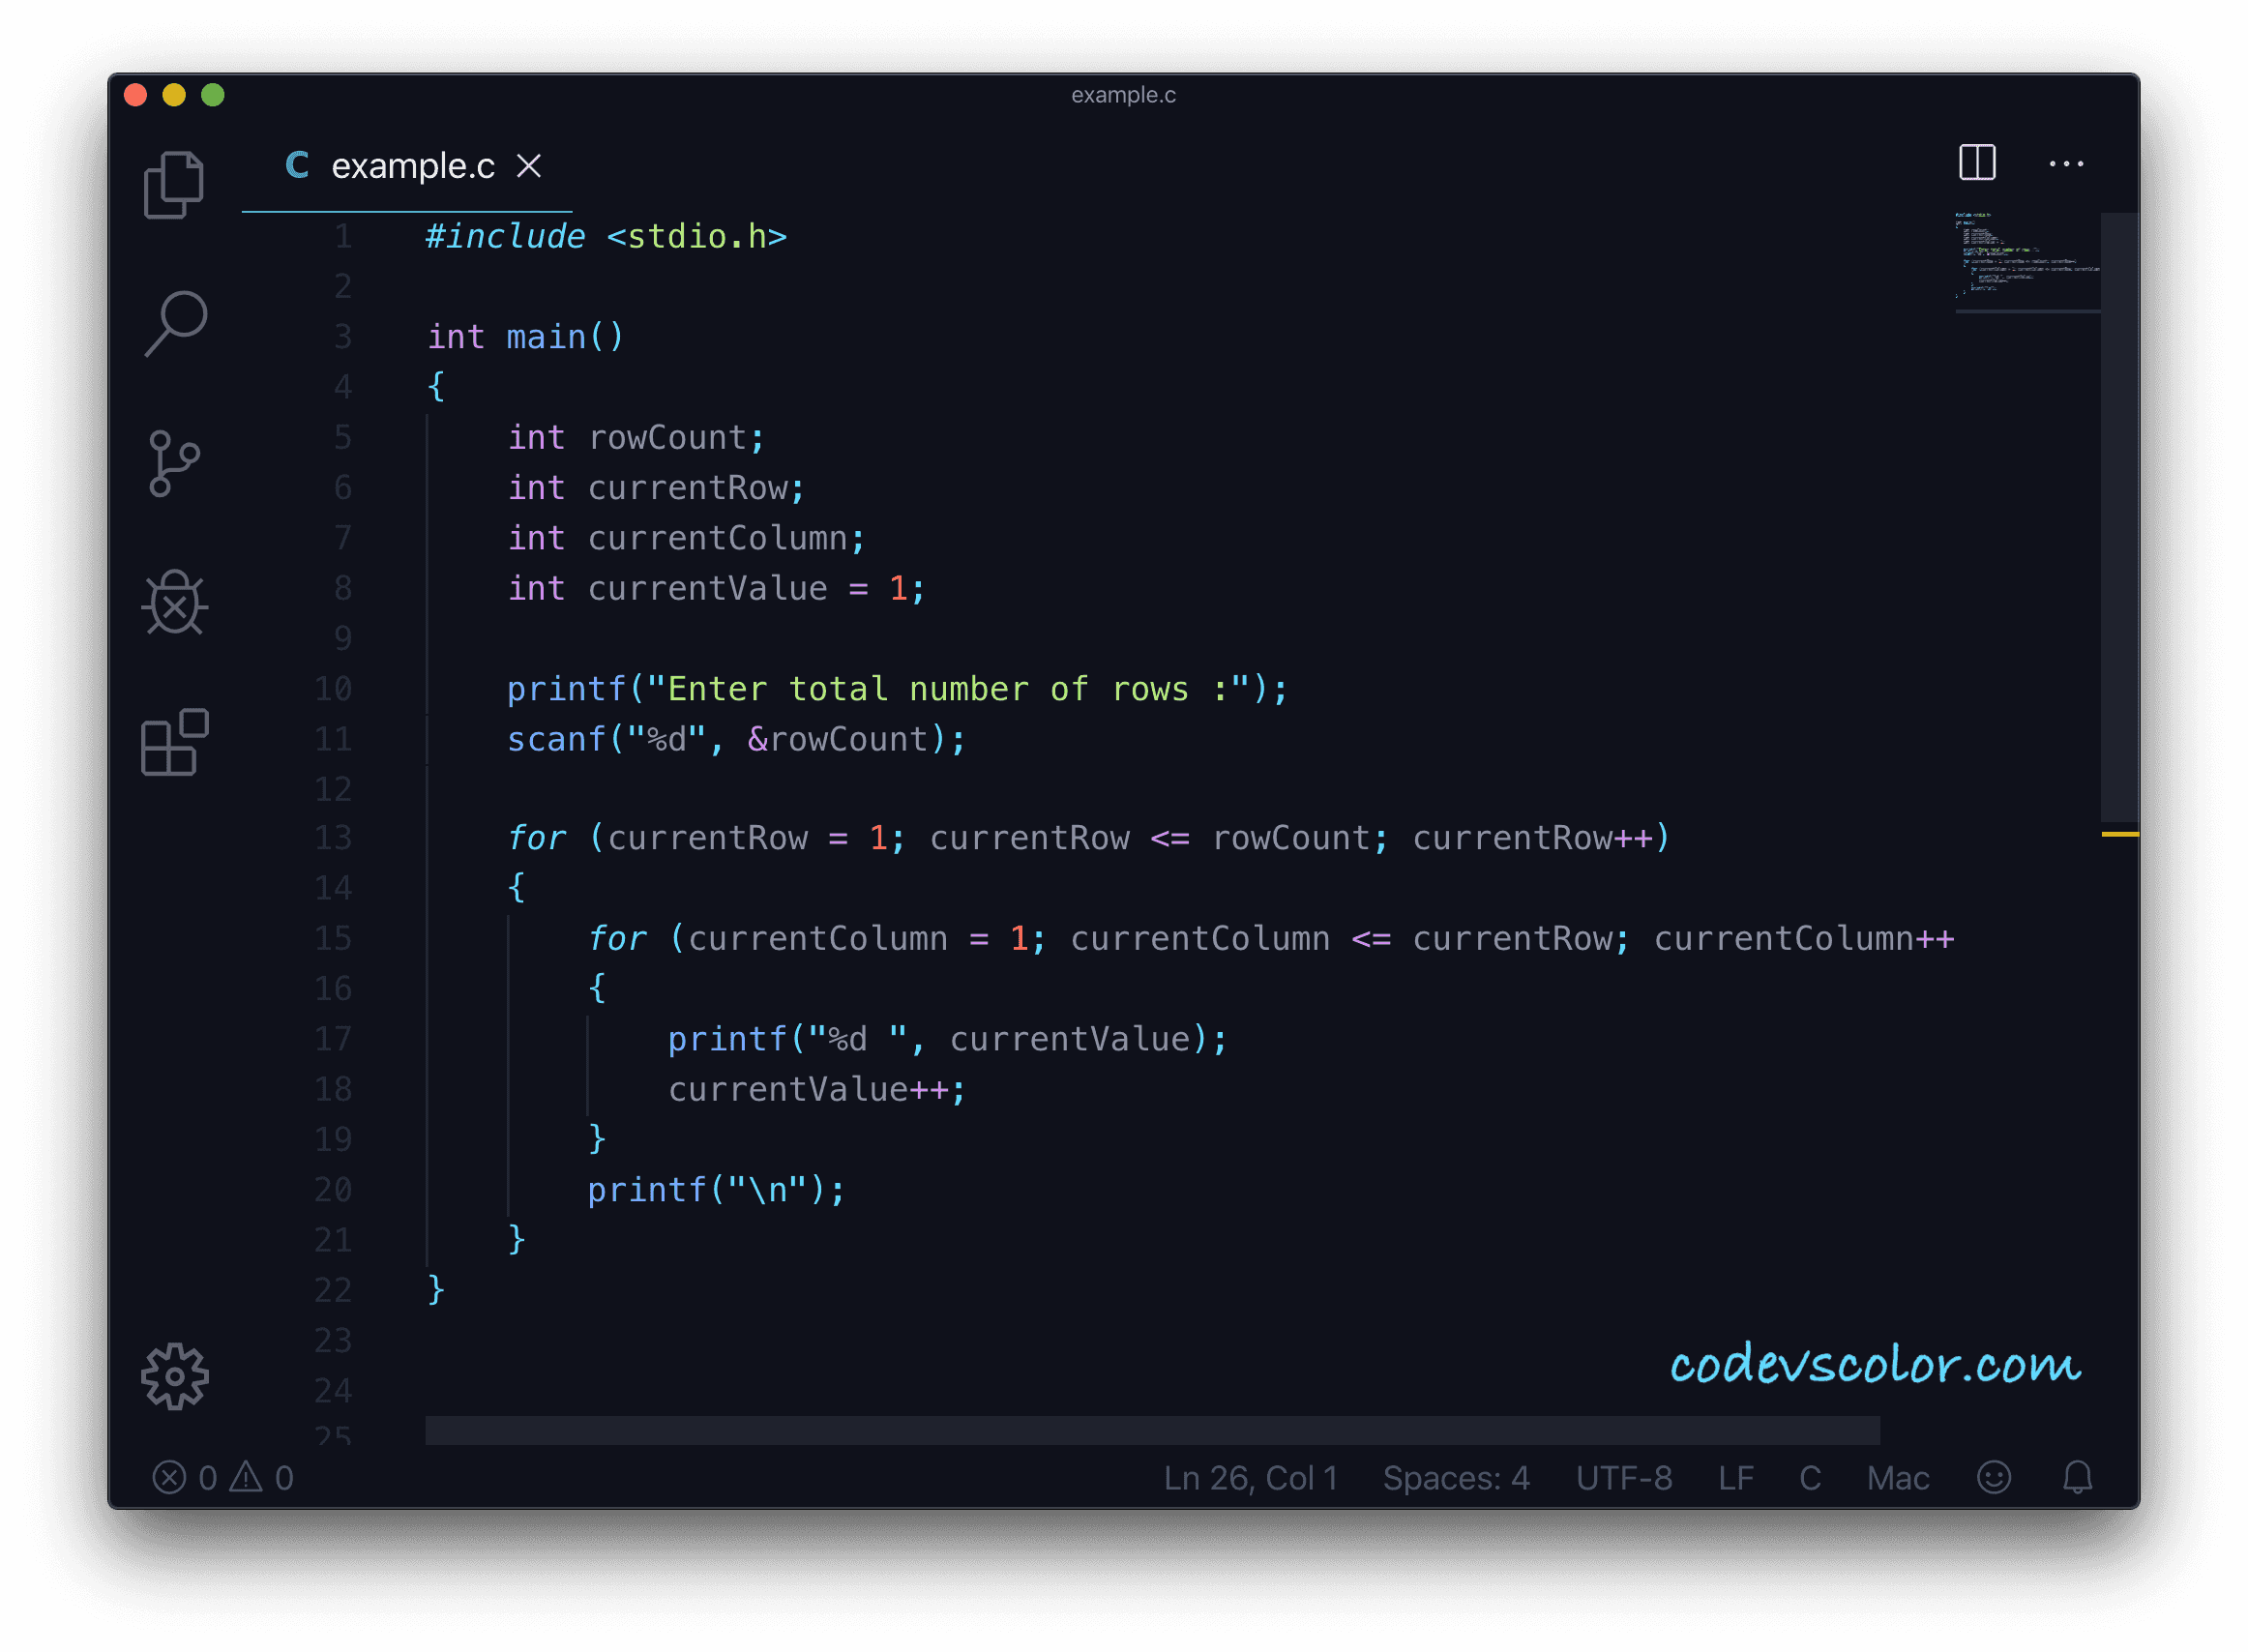The width and height of the screenshot is (2248, 1652).
Task: Open the Debug bug icon
Action: pos(174,603)
